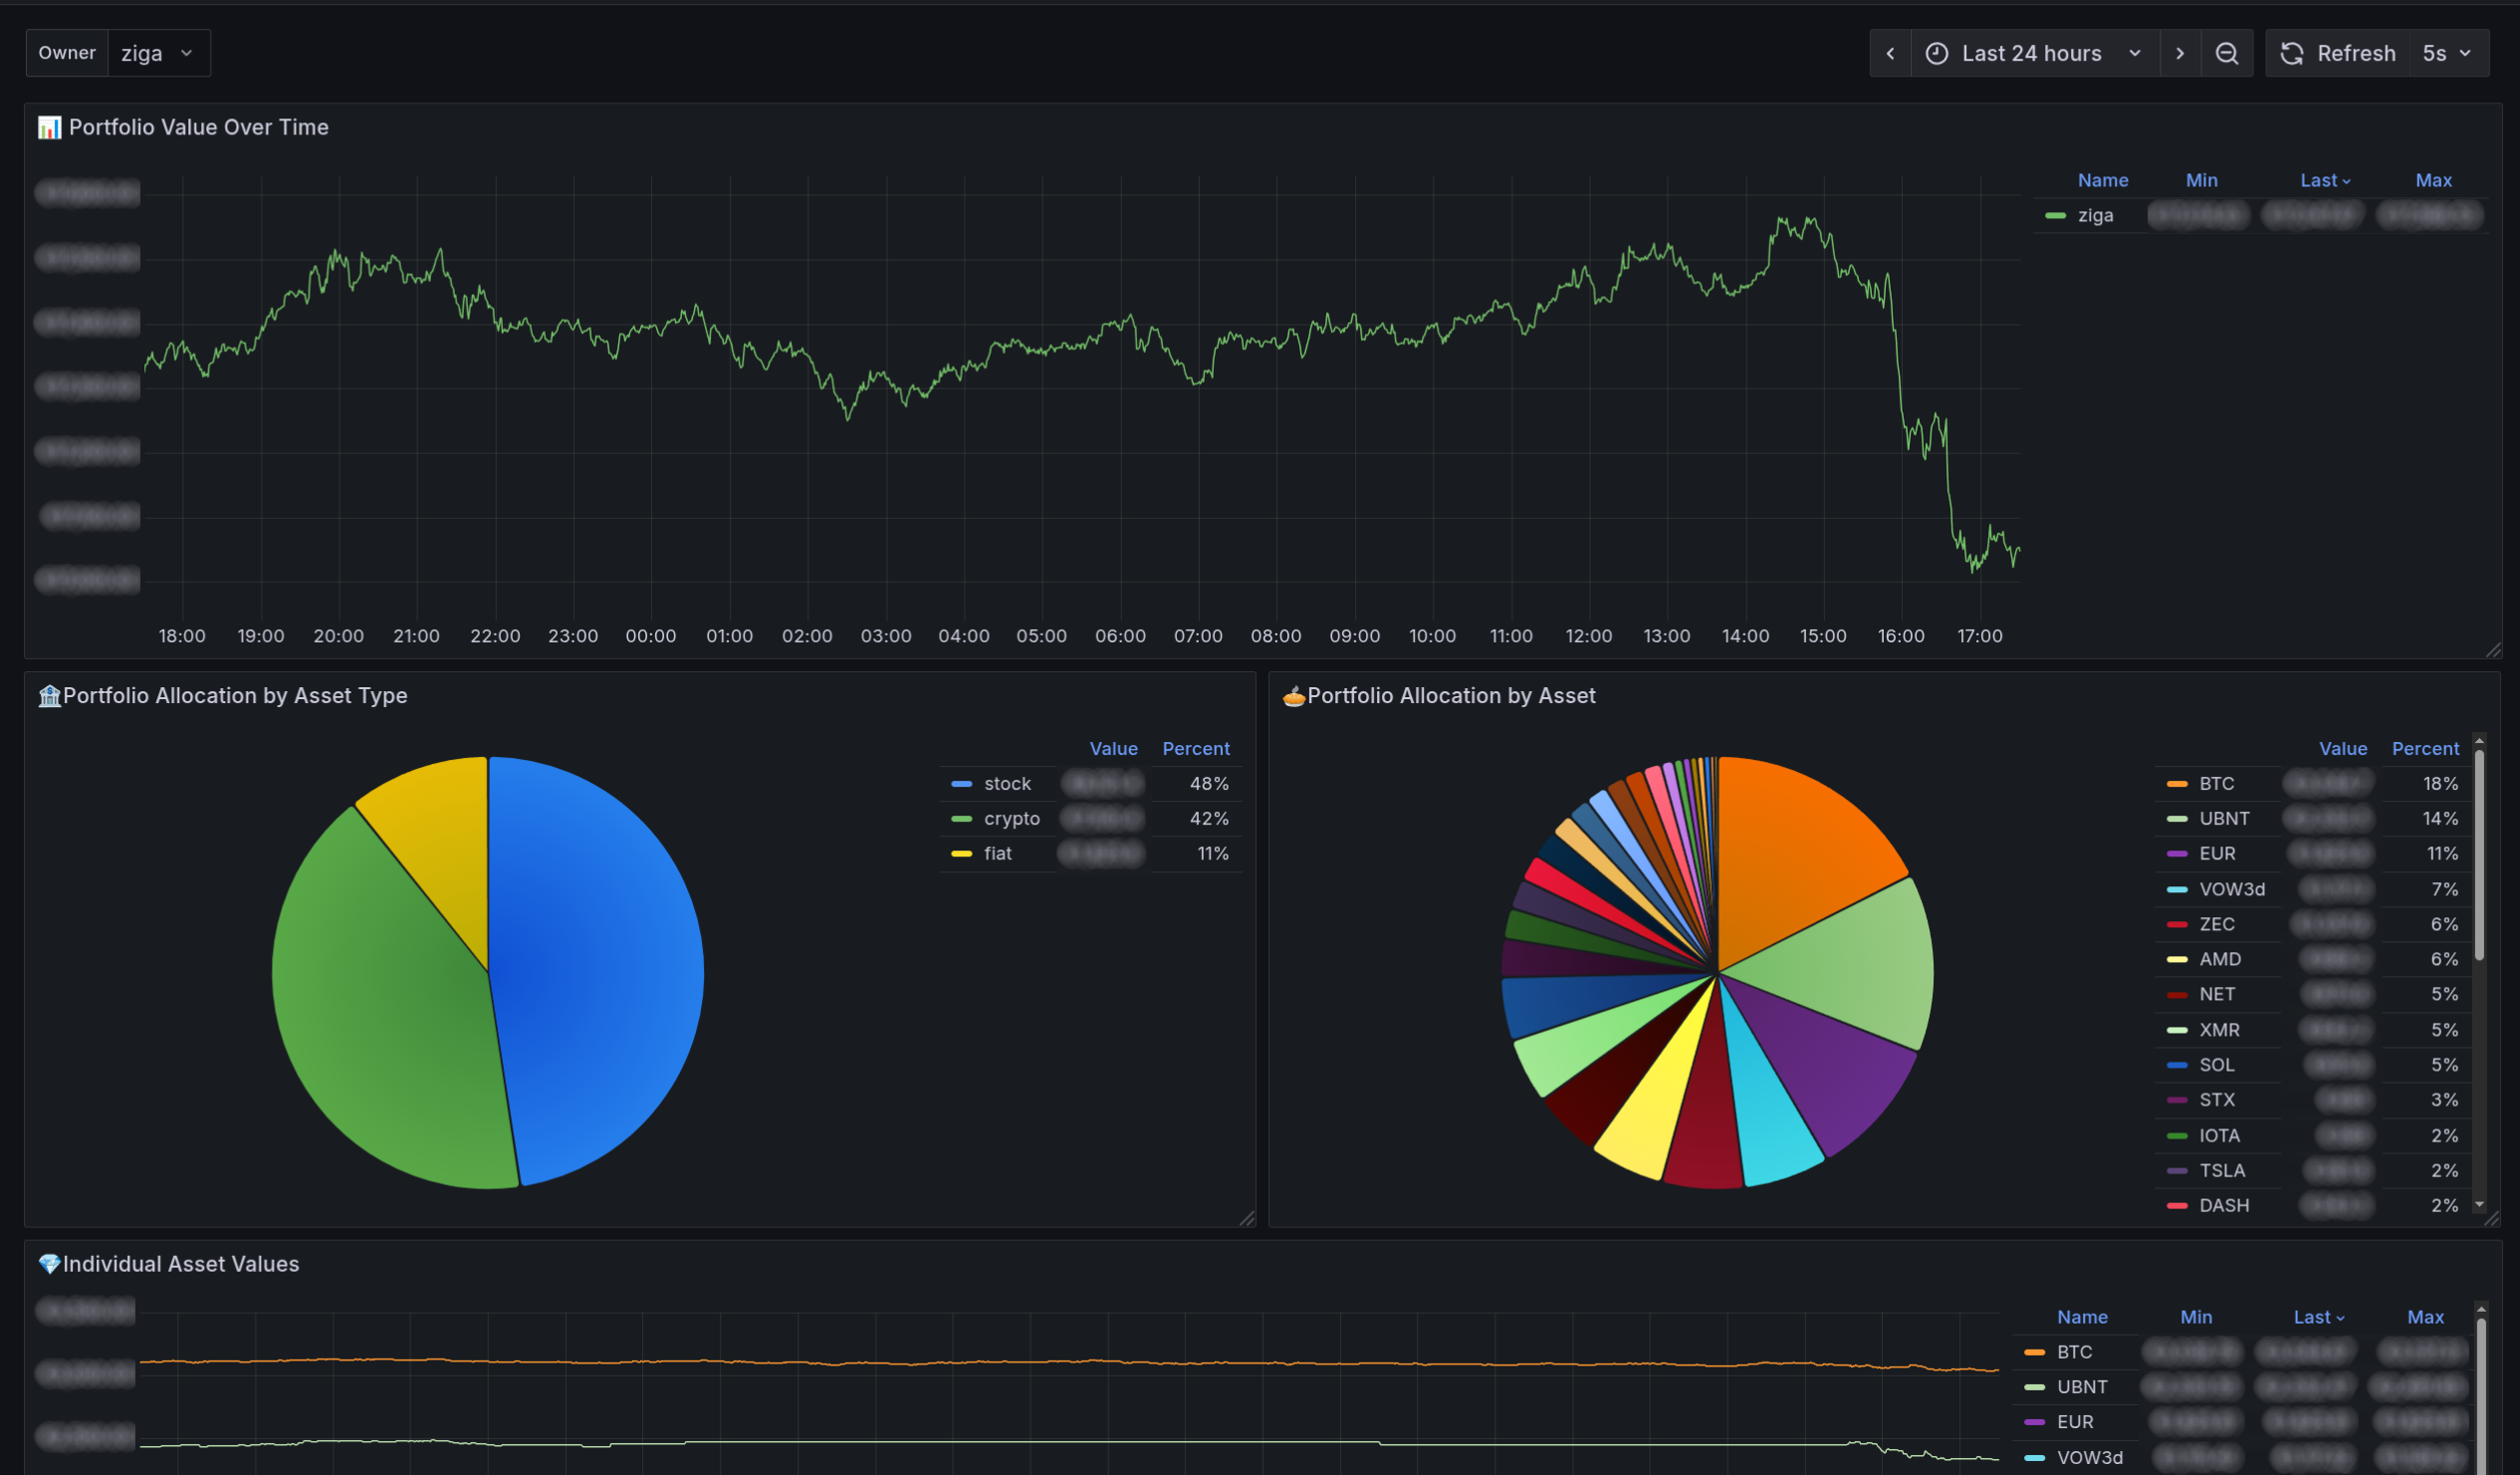Screen dimensions: 2520x1475
Task: Click resize handle of Asset Type panel
Action: [1247, 1218]
